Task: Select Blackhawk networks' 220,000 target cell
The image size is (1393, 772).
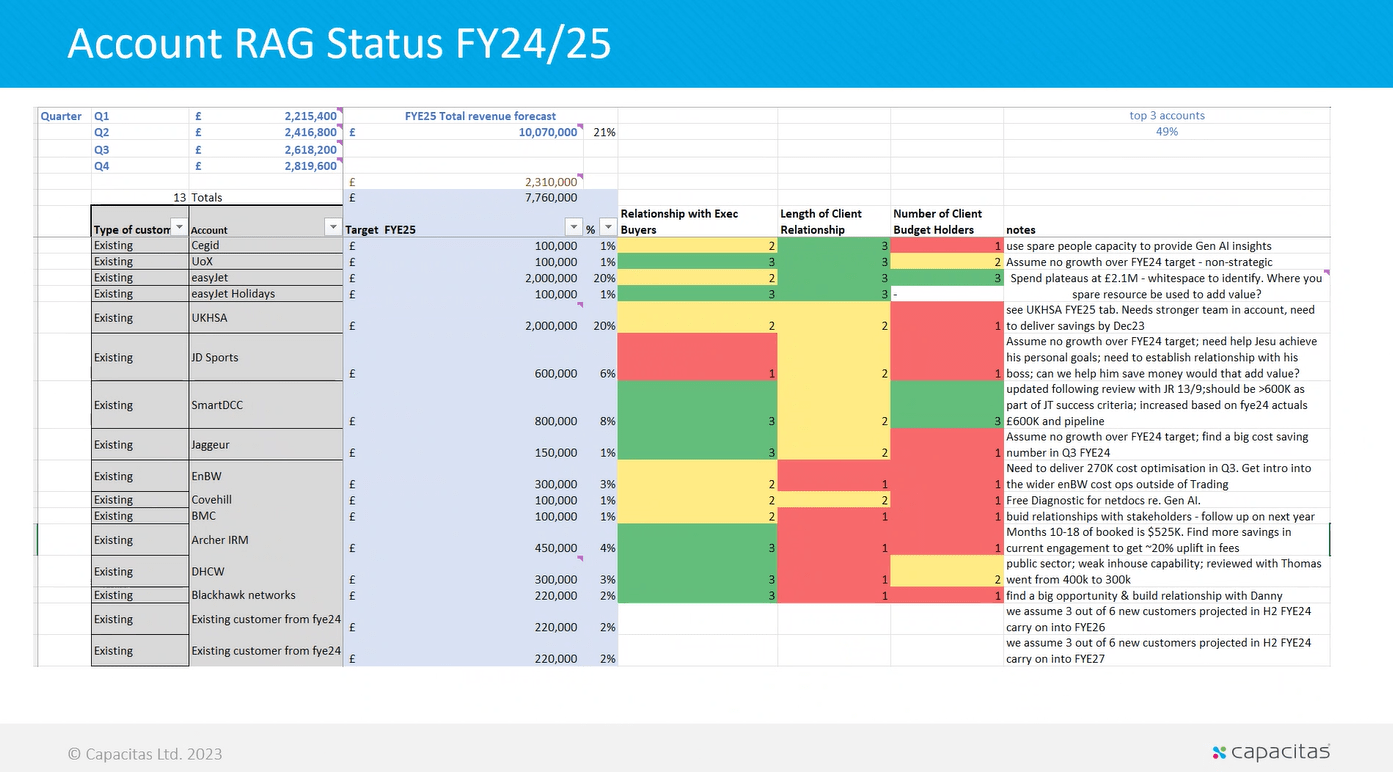Action: [464, 595]
